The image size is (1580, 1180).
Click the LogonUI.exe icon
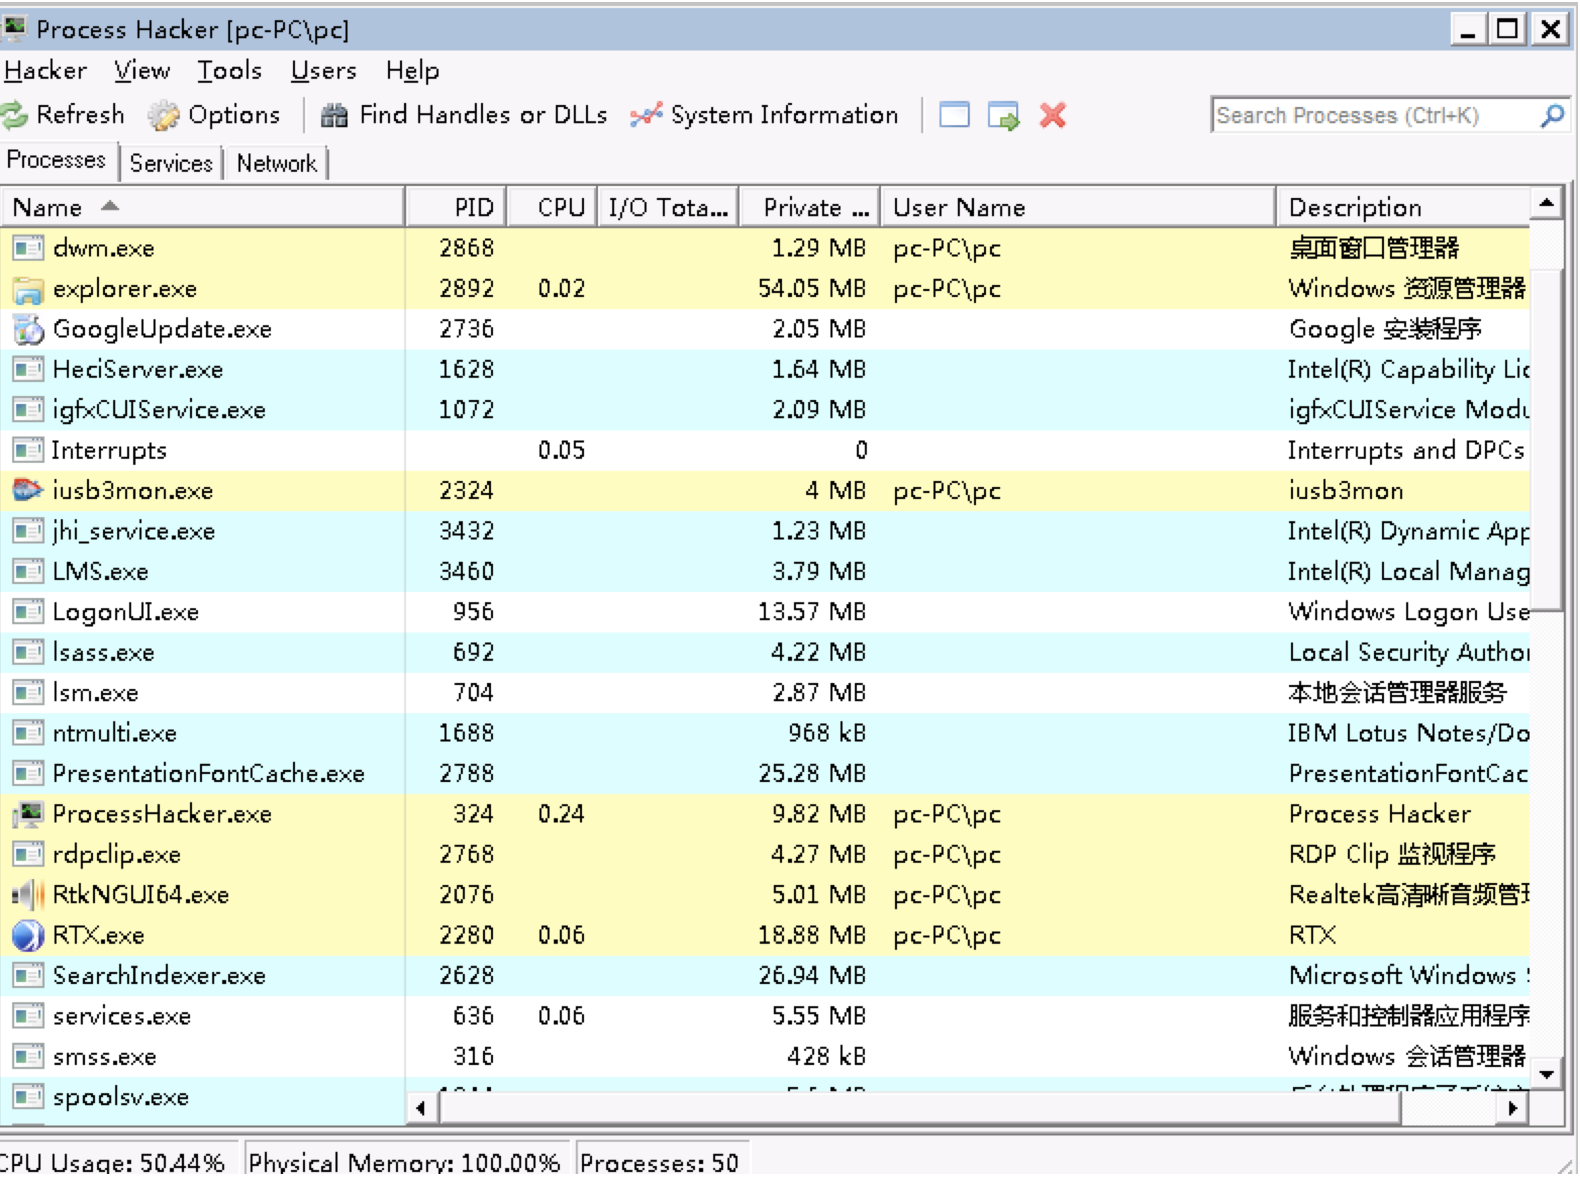pos(28,612)
